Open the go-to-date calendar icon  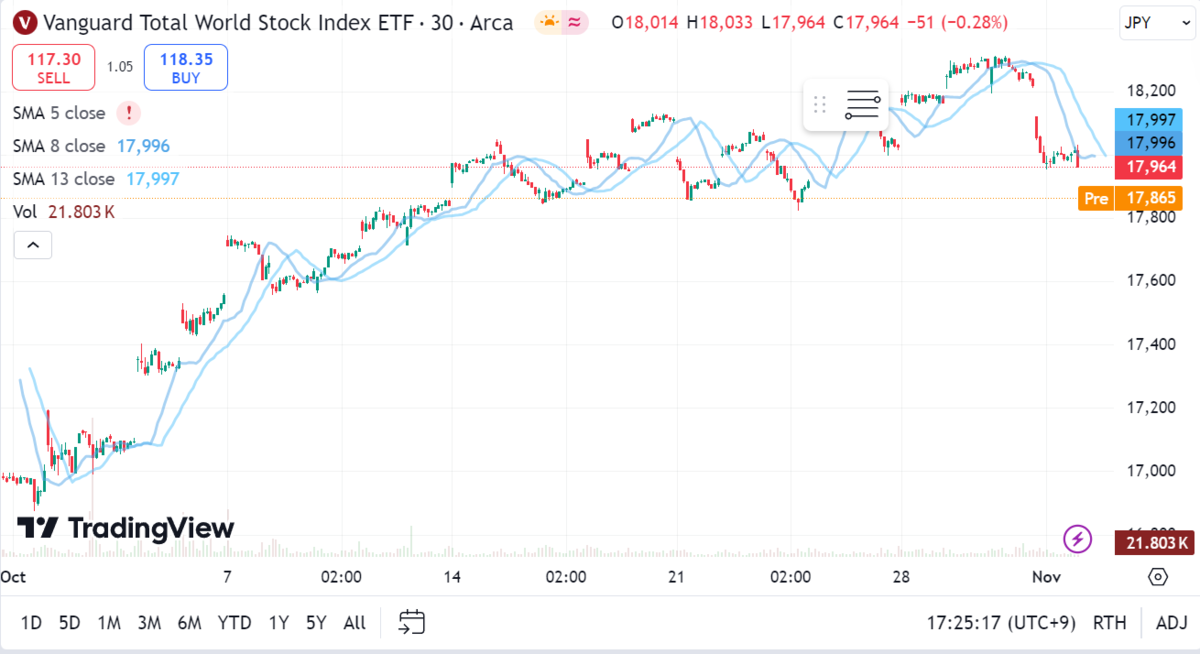pos(412,622)
